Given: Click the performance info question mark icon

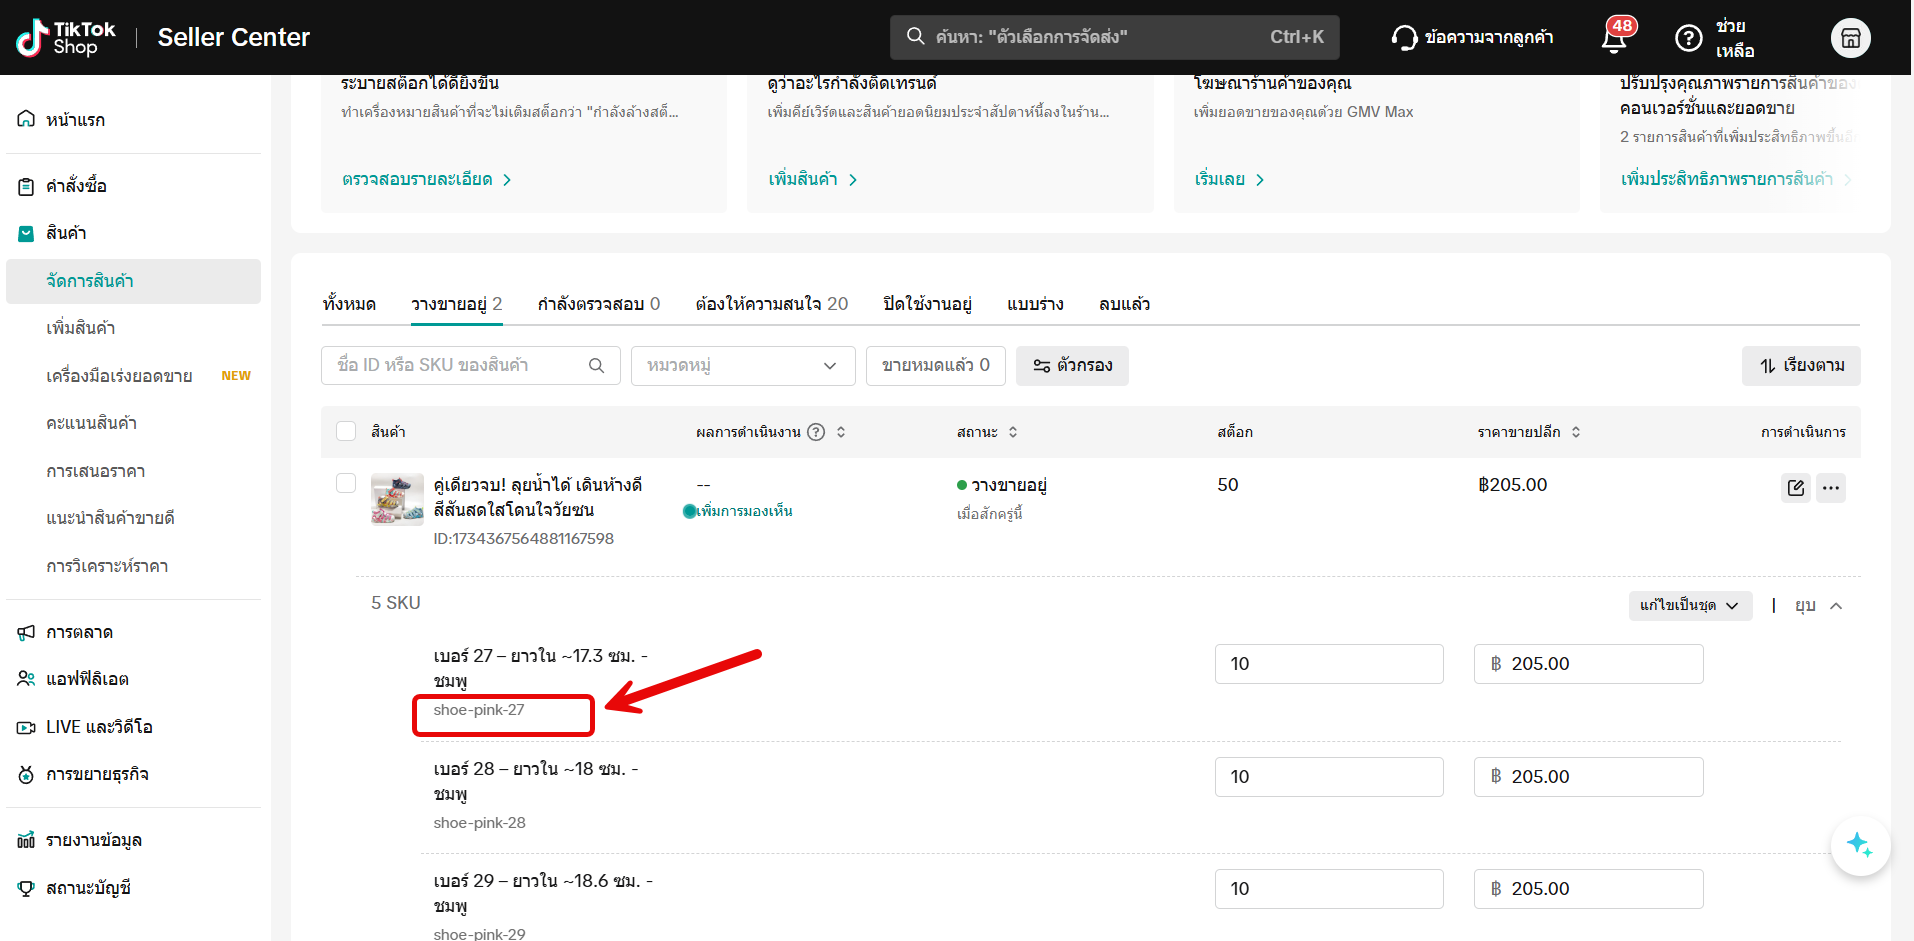Looking at the screenshot, I should [816, 432].
